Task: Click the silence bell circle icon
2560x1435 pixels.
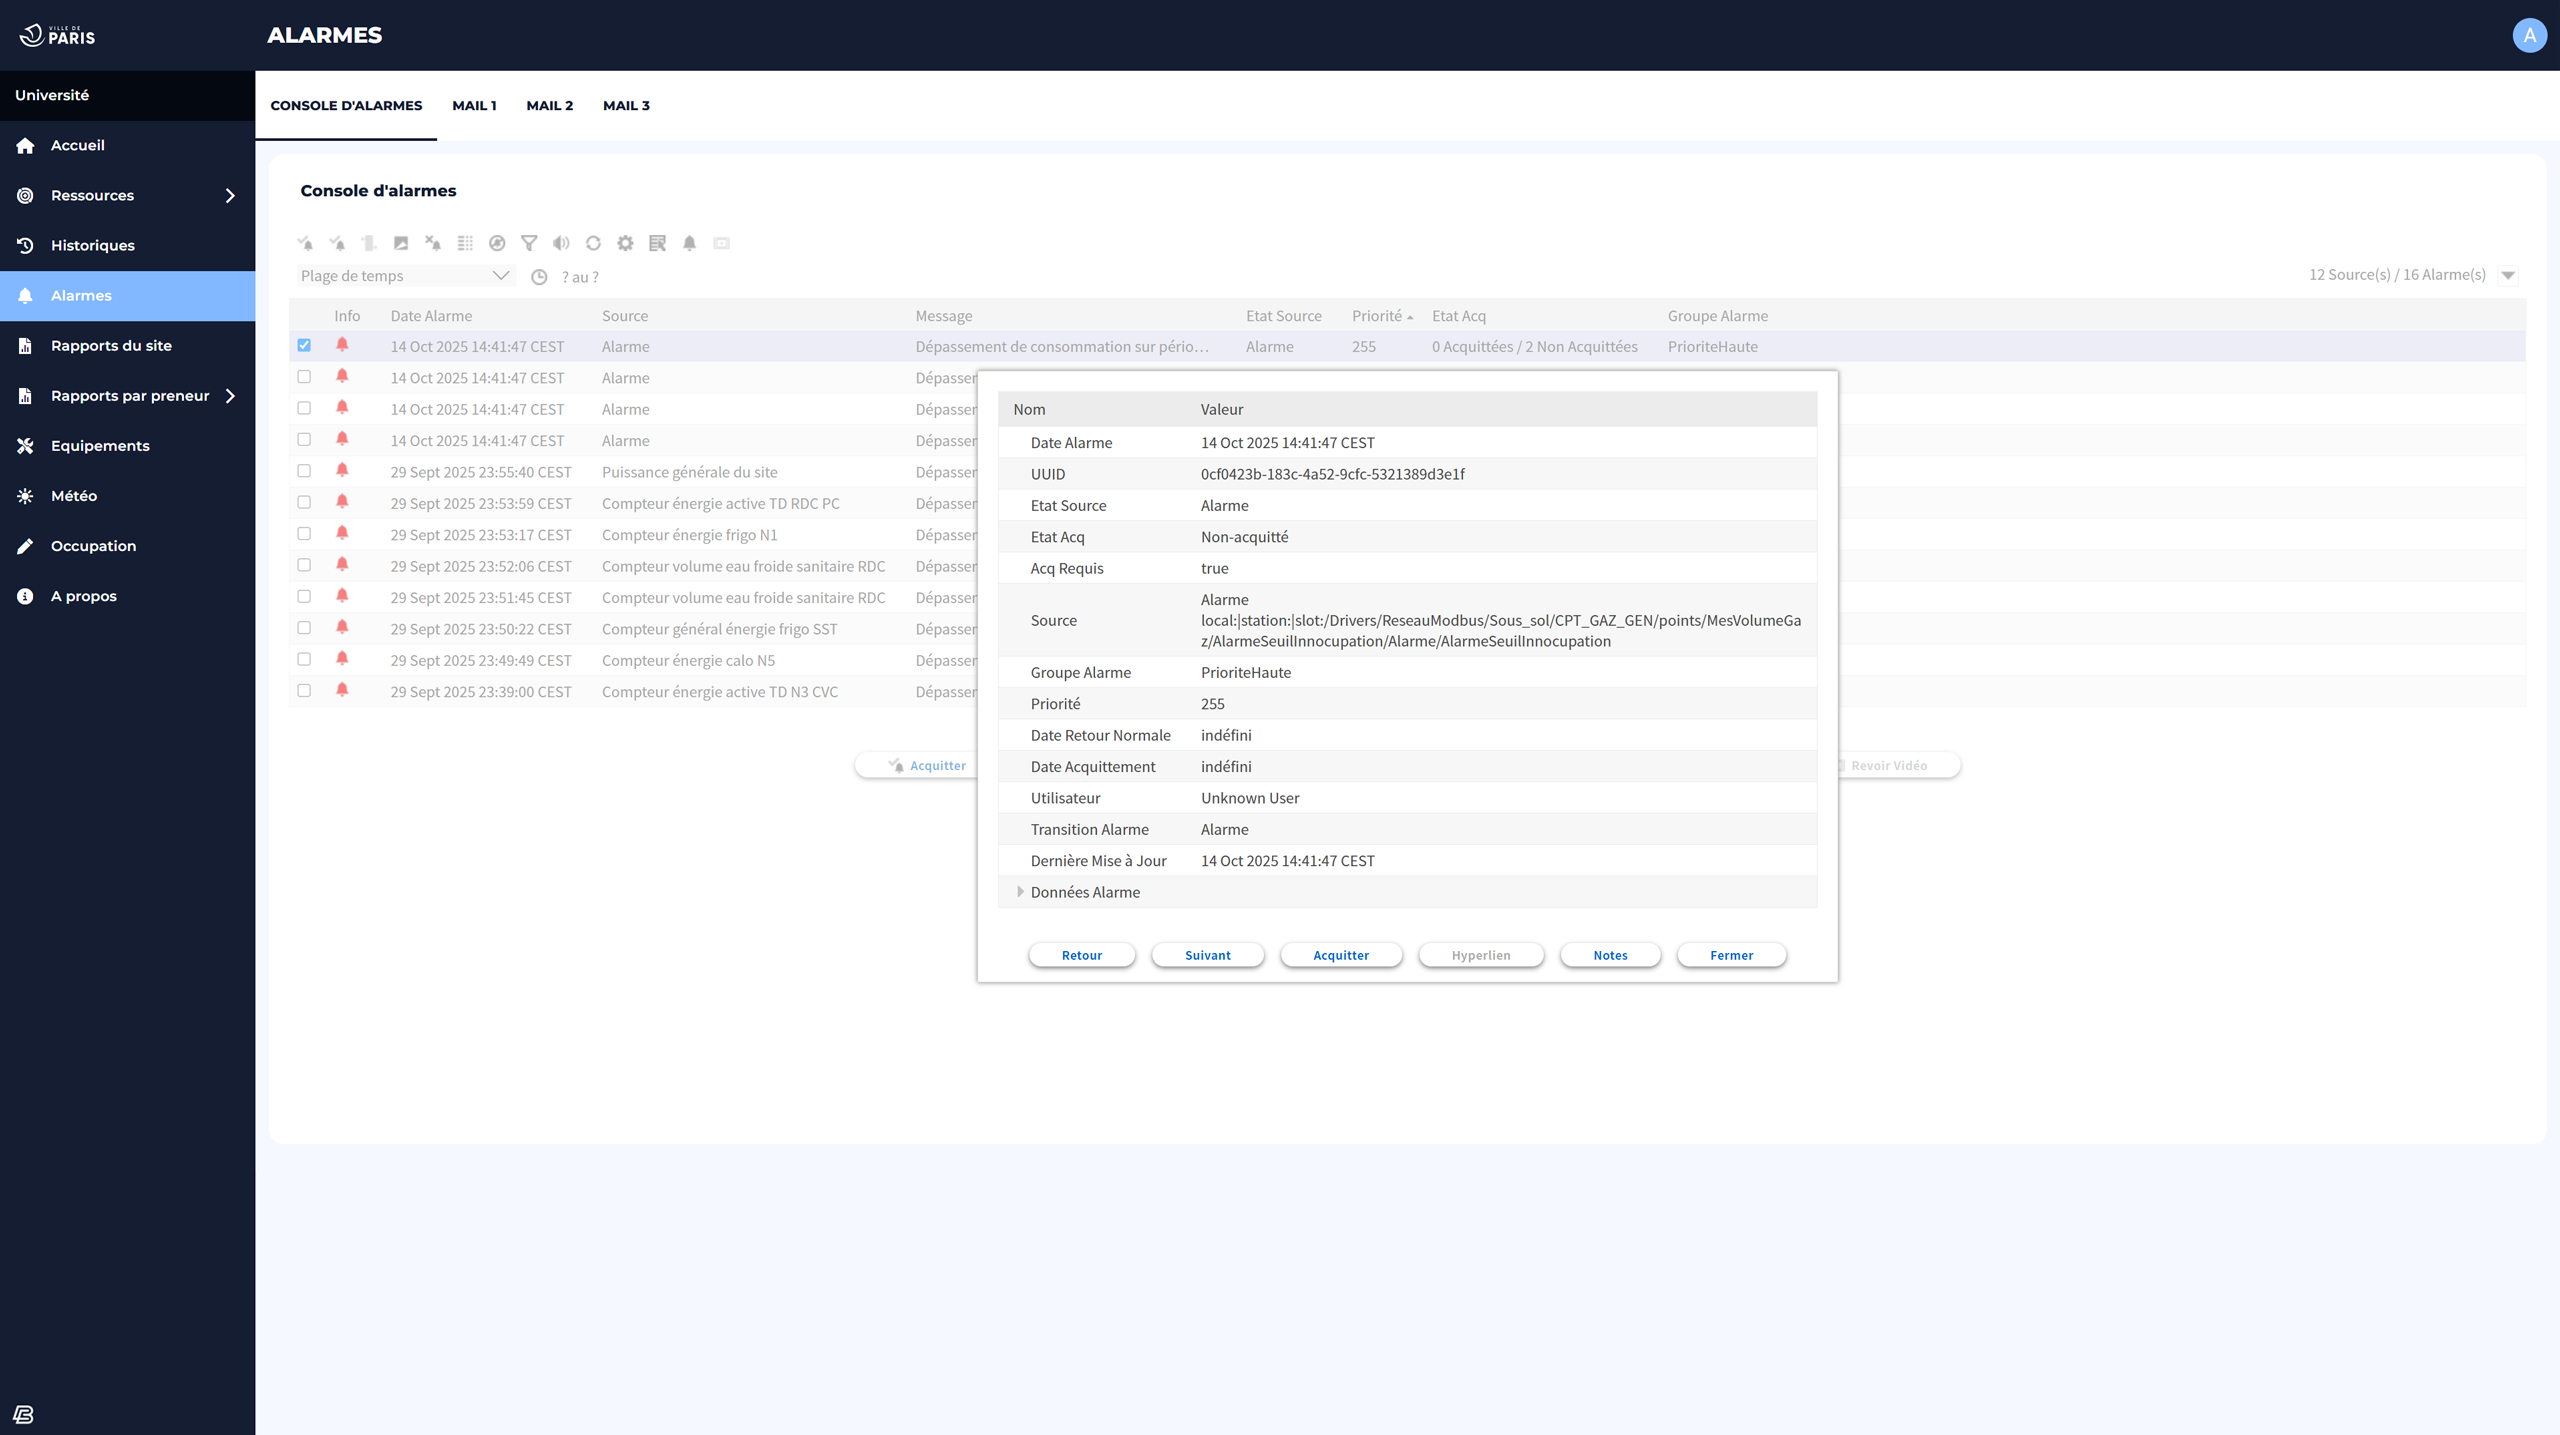Action: pos(497,243)
